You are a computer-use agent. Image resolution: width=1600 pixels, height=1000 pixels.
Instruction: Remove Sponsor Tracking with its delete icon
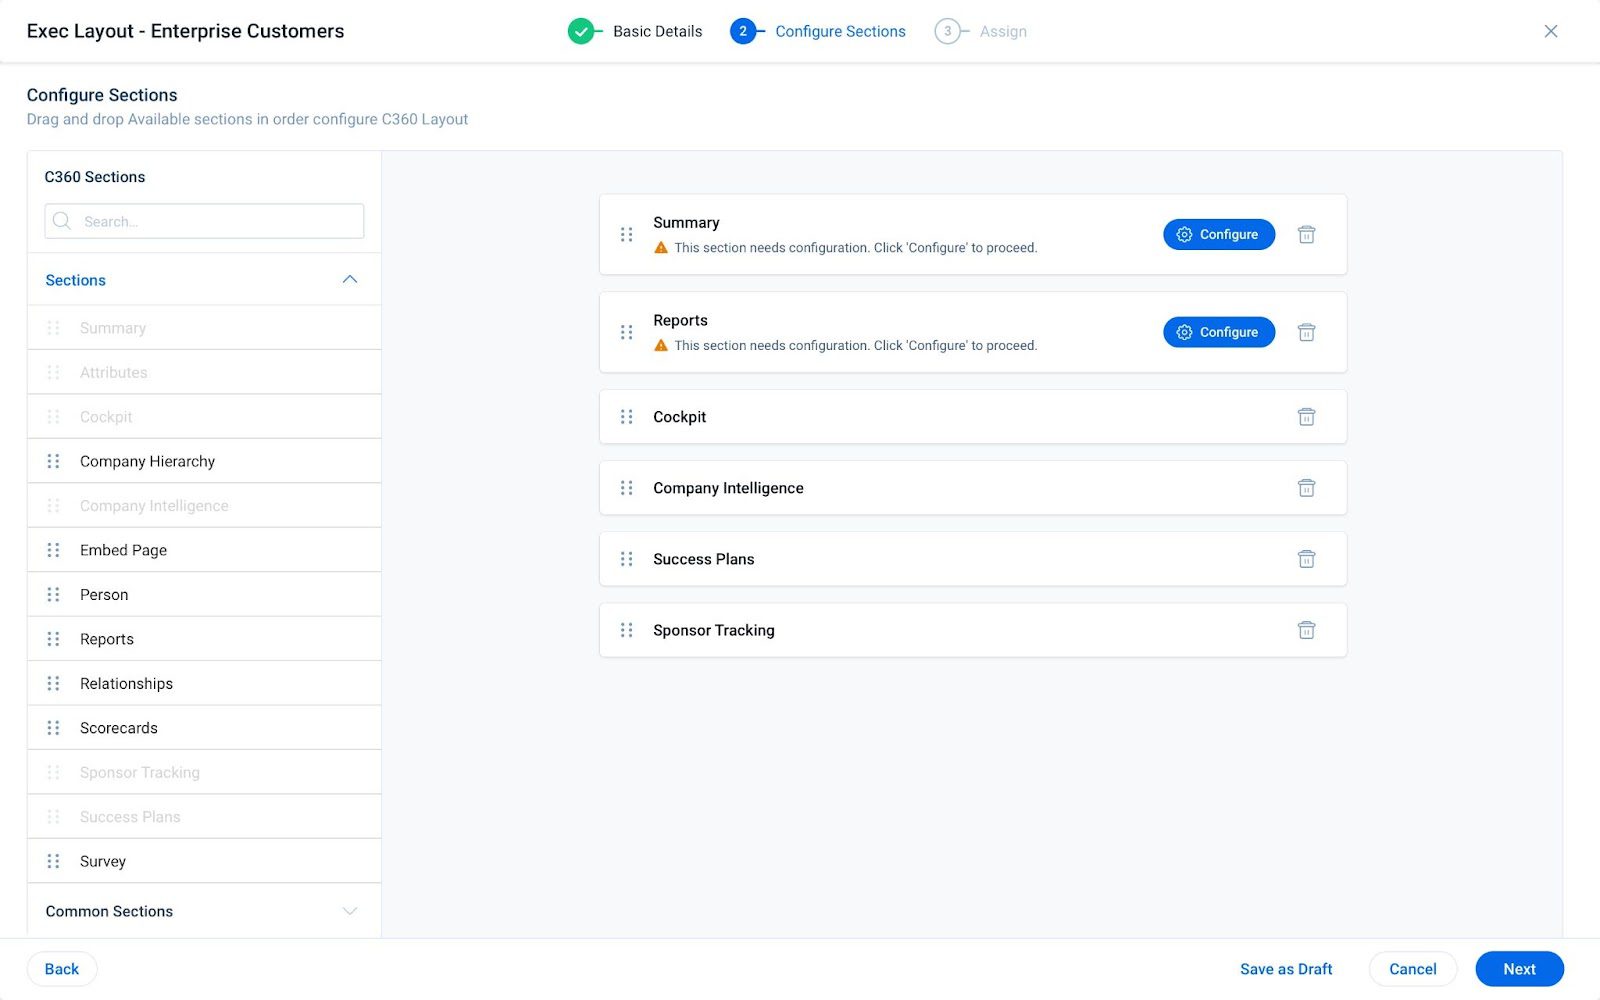1306,630
